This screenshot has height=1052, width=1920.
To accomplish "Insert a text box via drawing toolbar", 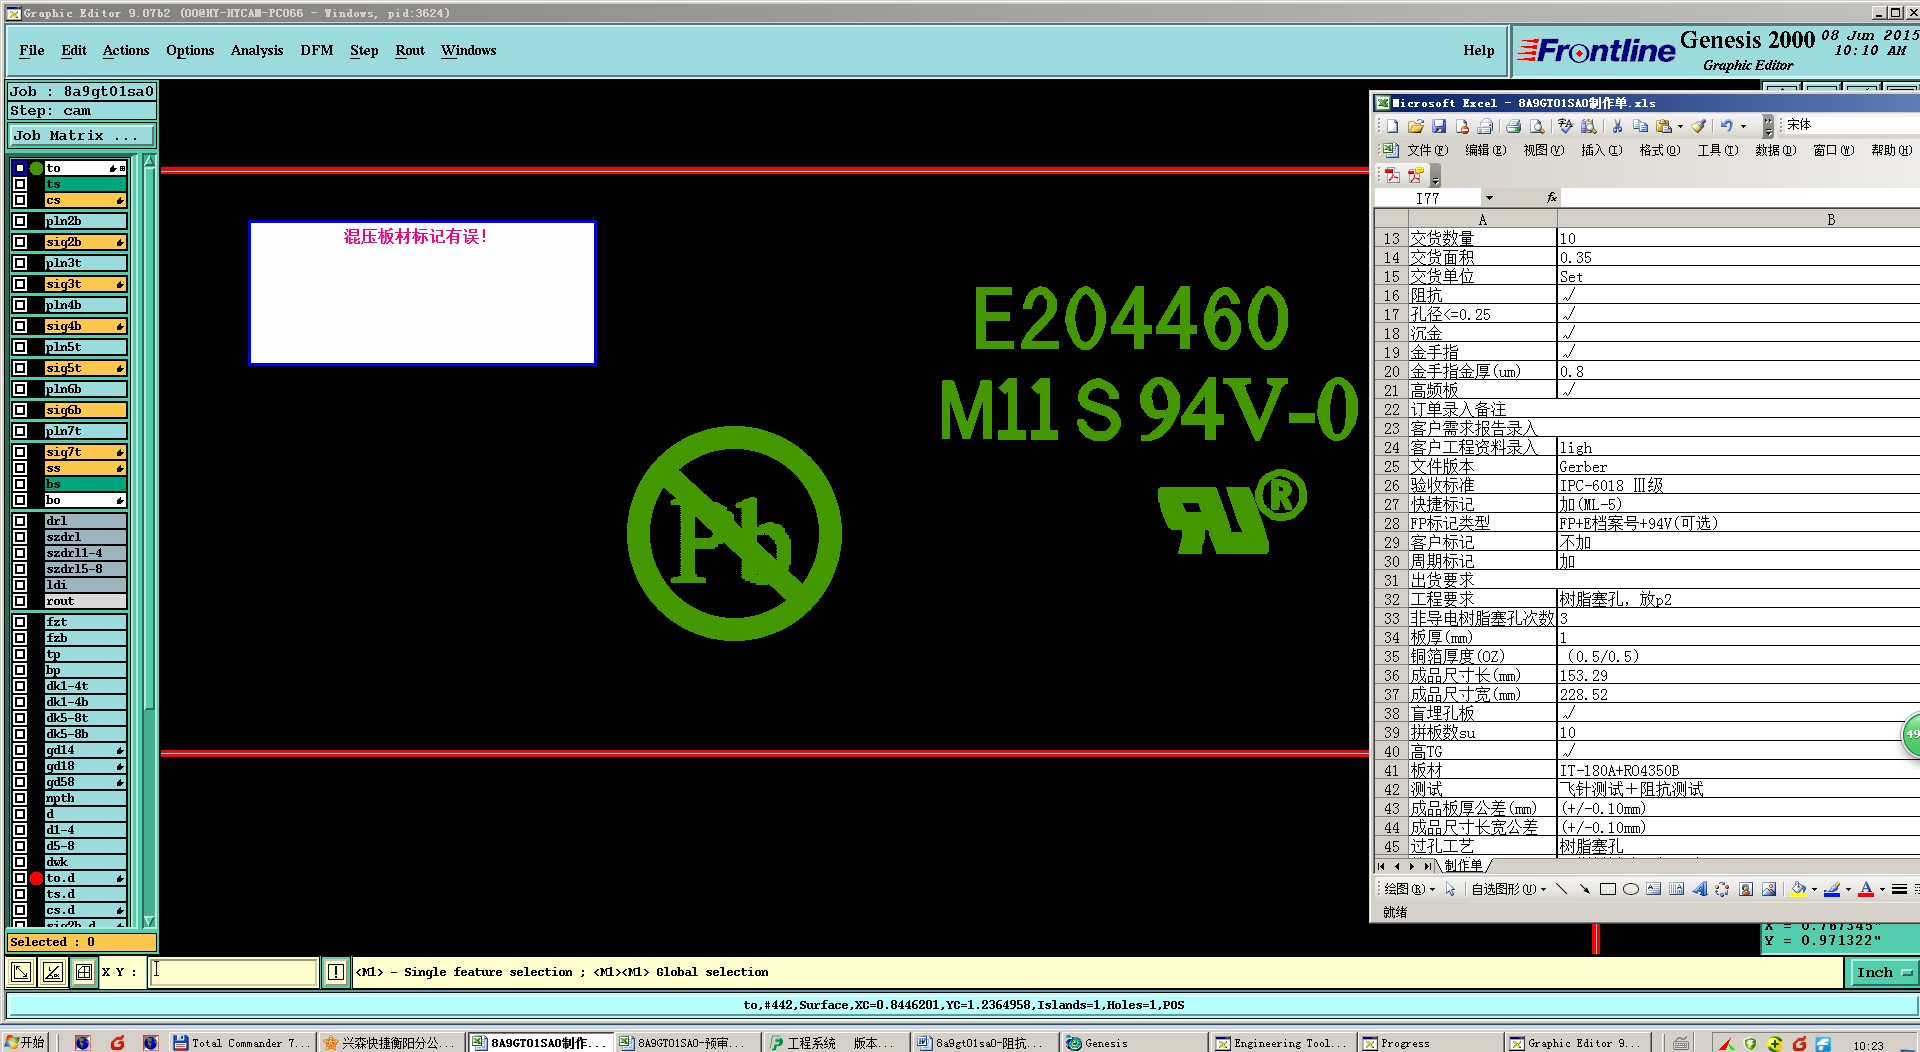I will 1654,889.
